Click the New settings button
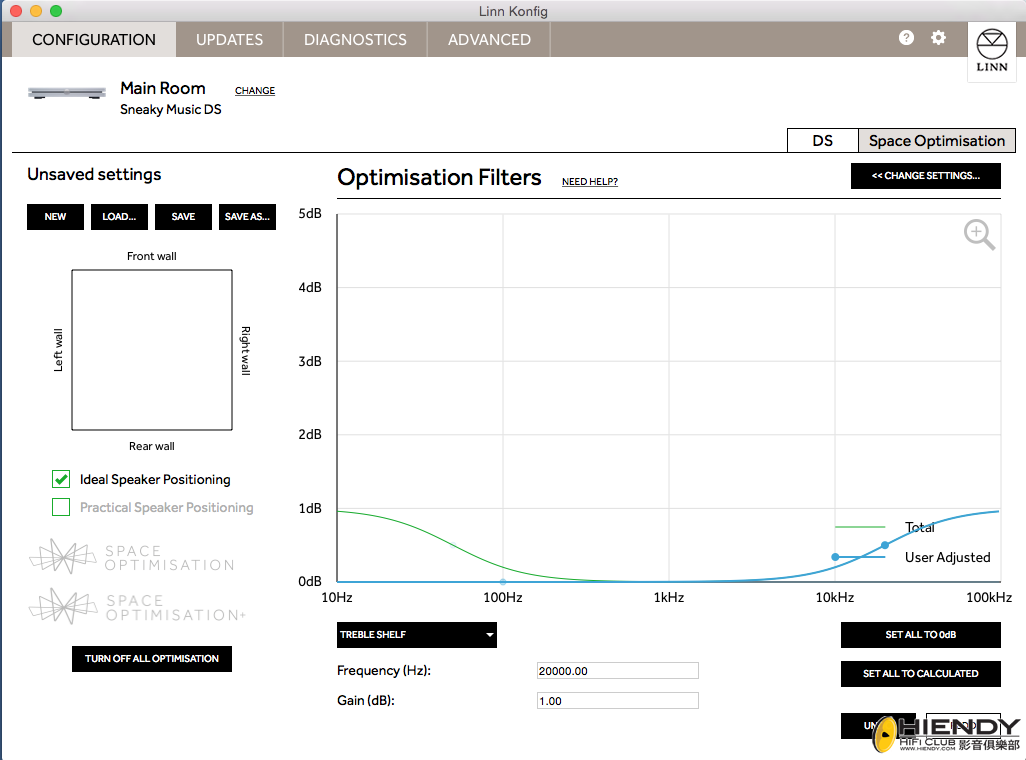 point(55,217)
